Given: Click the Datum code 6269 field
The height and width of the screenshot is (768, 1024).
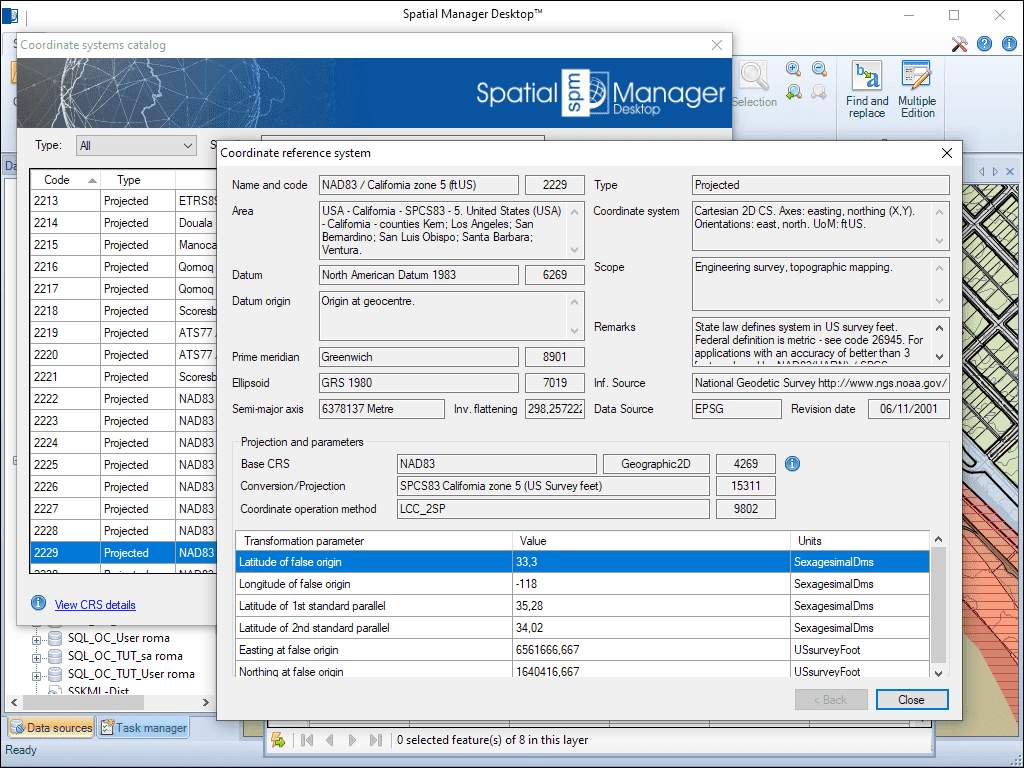Looking at the screenshot, I should coord(554,275).
